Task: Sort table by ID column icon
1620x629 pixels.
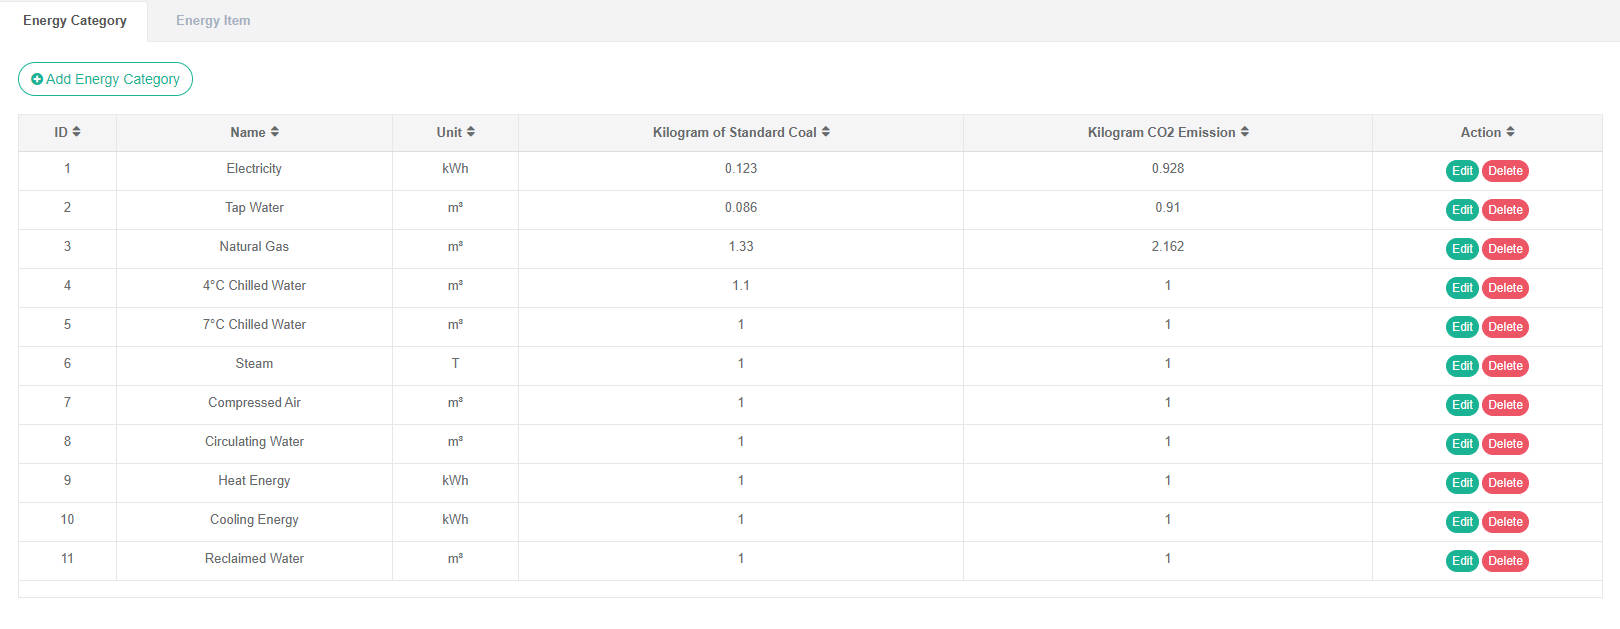Action: click(x=77, y=132)
